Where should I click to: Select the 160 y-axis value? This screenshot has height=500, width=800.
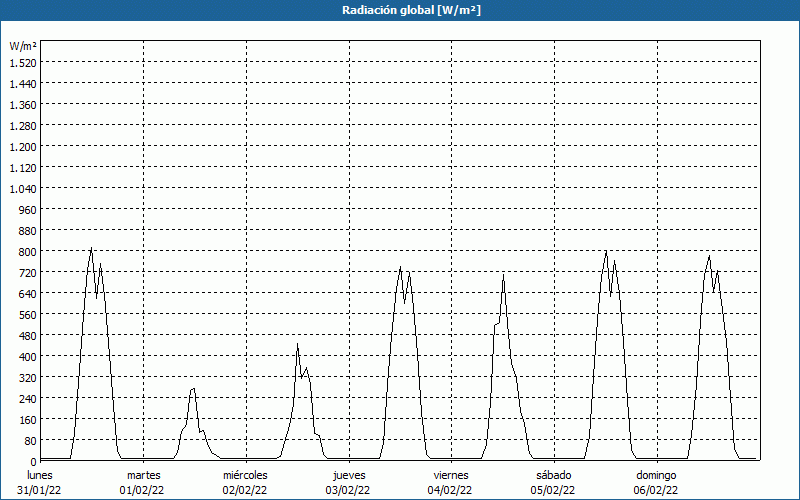(28, 419)
